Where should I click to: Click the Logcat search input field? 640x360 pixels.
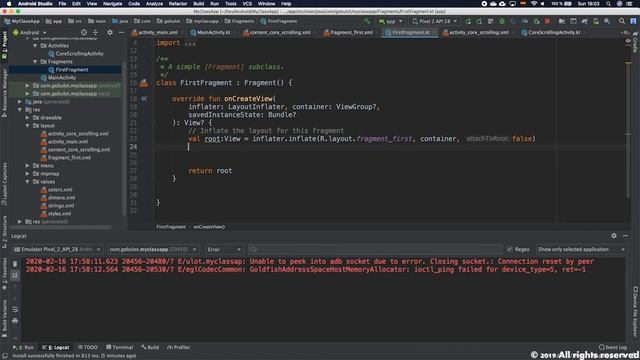(x=375, y=249)
